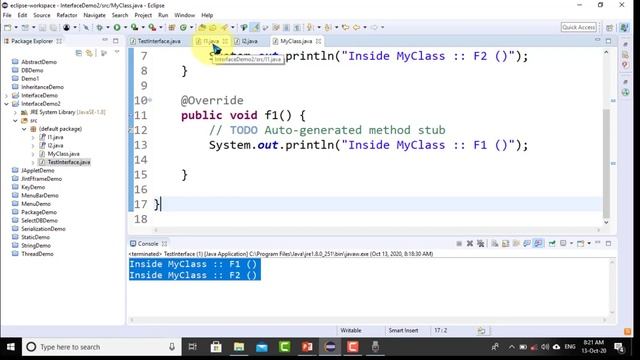Open Package Explorer view menu chevron
640x360 pixels.
coord(117,52)
